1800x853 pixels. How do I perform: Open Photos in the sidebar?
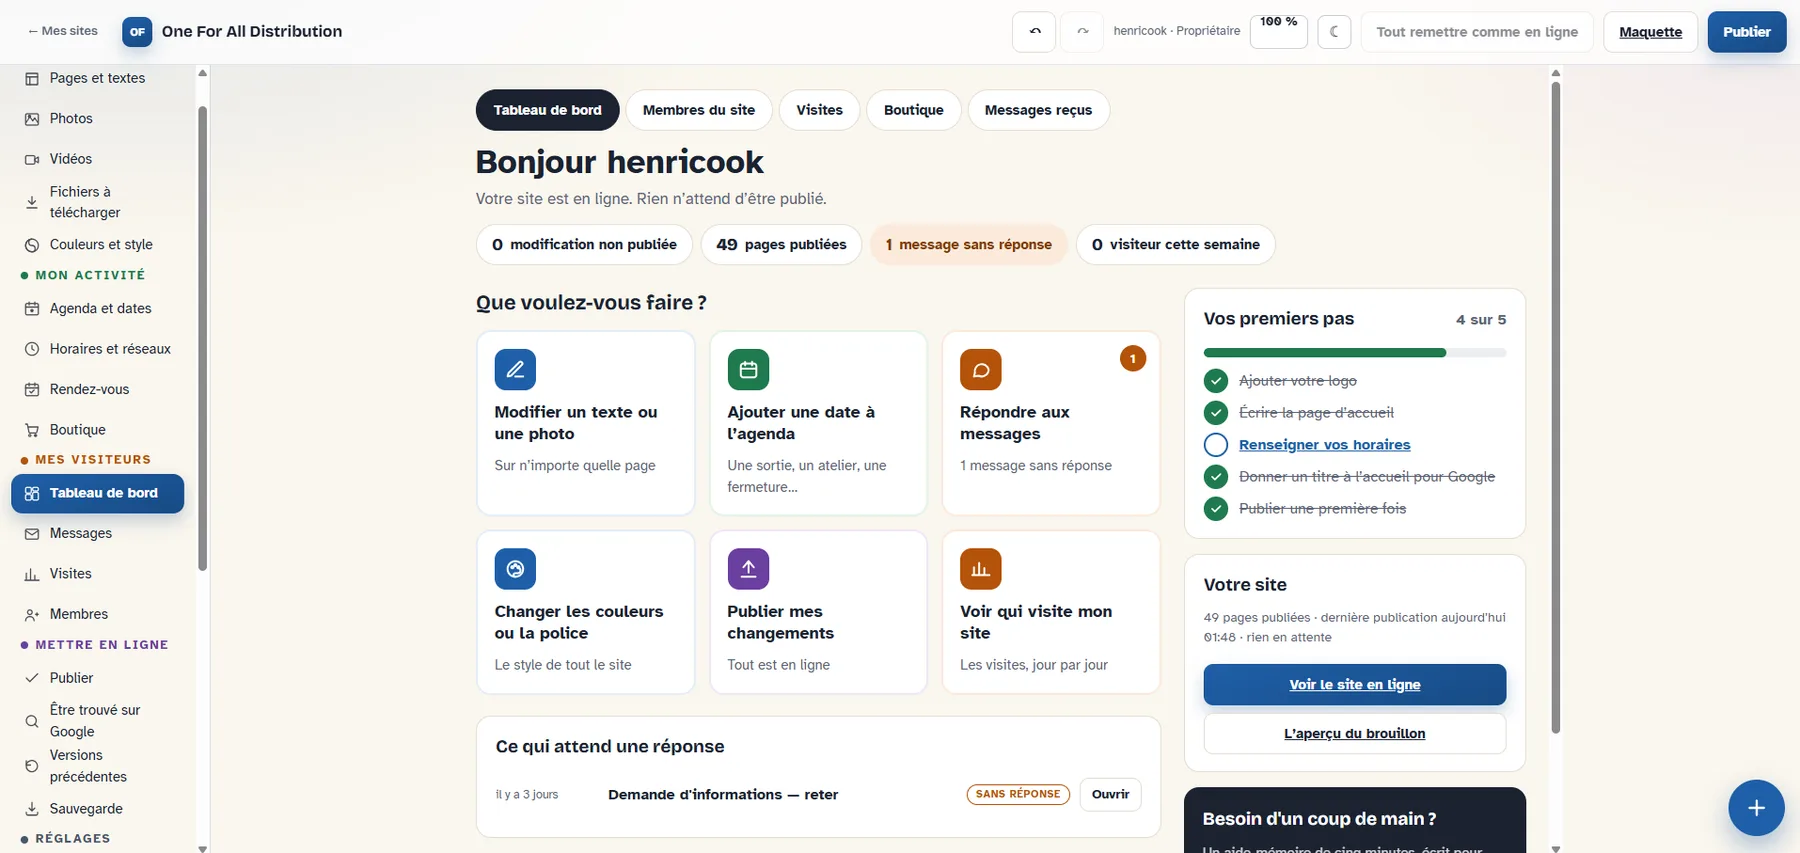tap(98, 119)
